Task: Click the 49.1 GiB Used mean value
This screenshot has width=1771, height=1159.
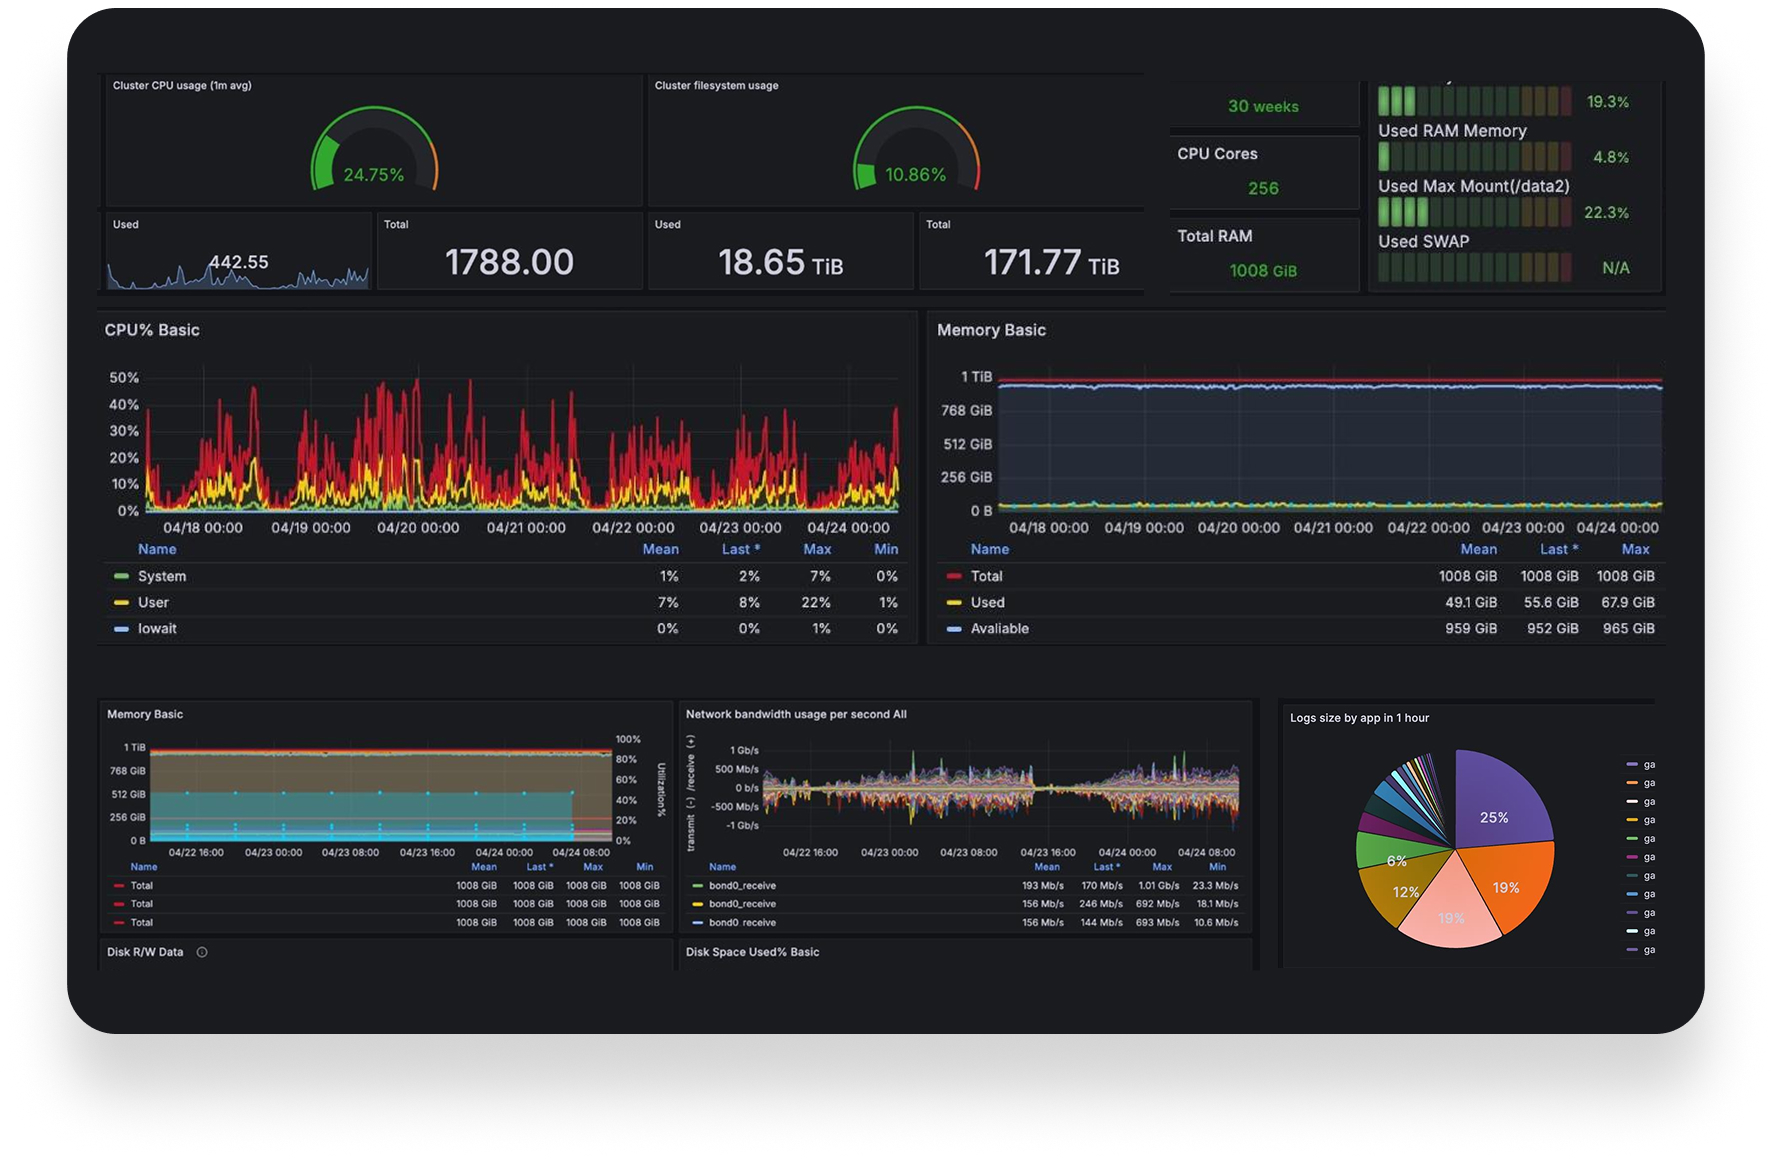Action: coord(1471,602)
